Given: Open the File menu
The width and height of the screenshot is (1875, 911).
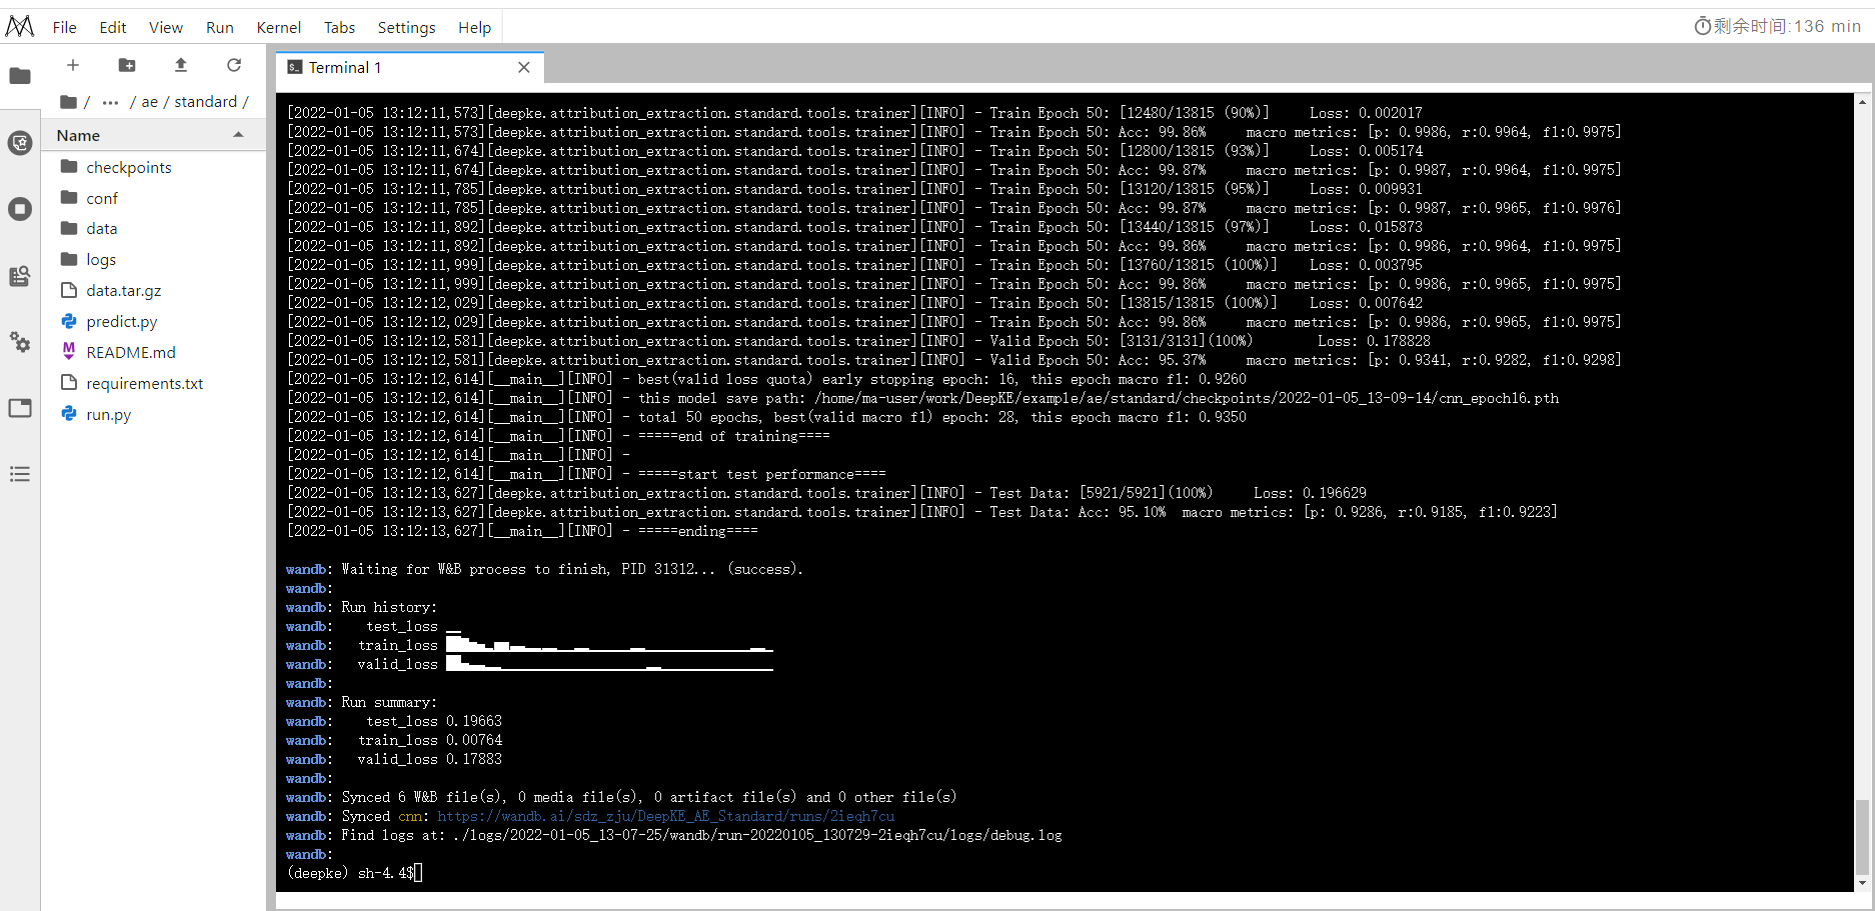Looking at the screenshot, I should click(x=64, y=27).
